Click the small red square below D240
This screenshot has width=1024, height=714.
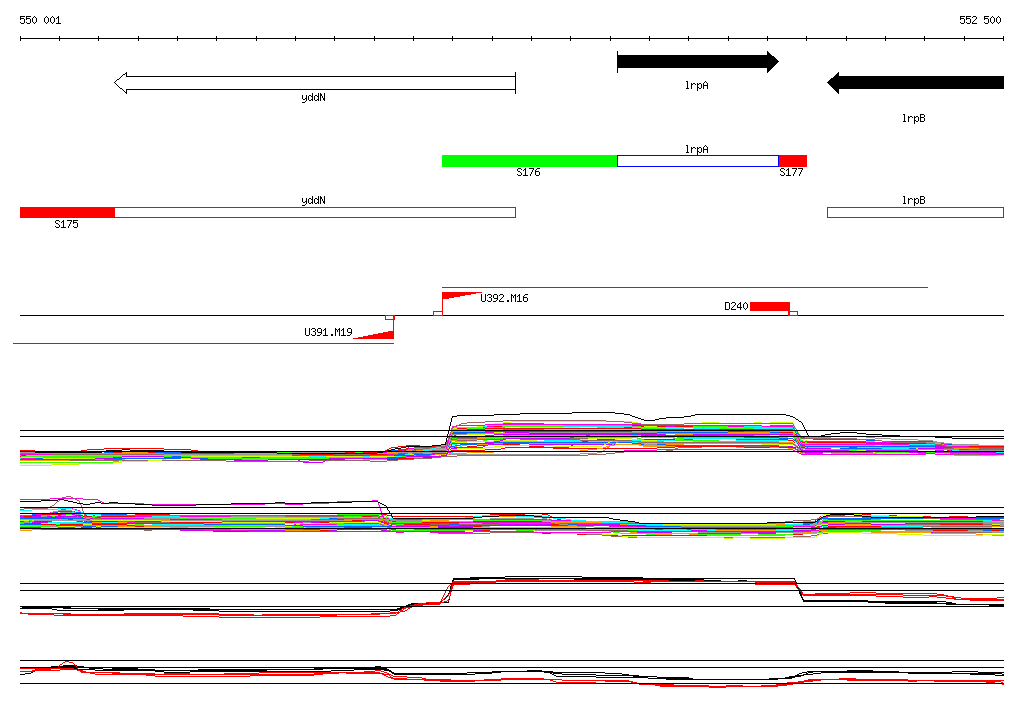click(793, 314)
